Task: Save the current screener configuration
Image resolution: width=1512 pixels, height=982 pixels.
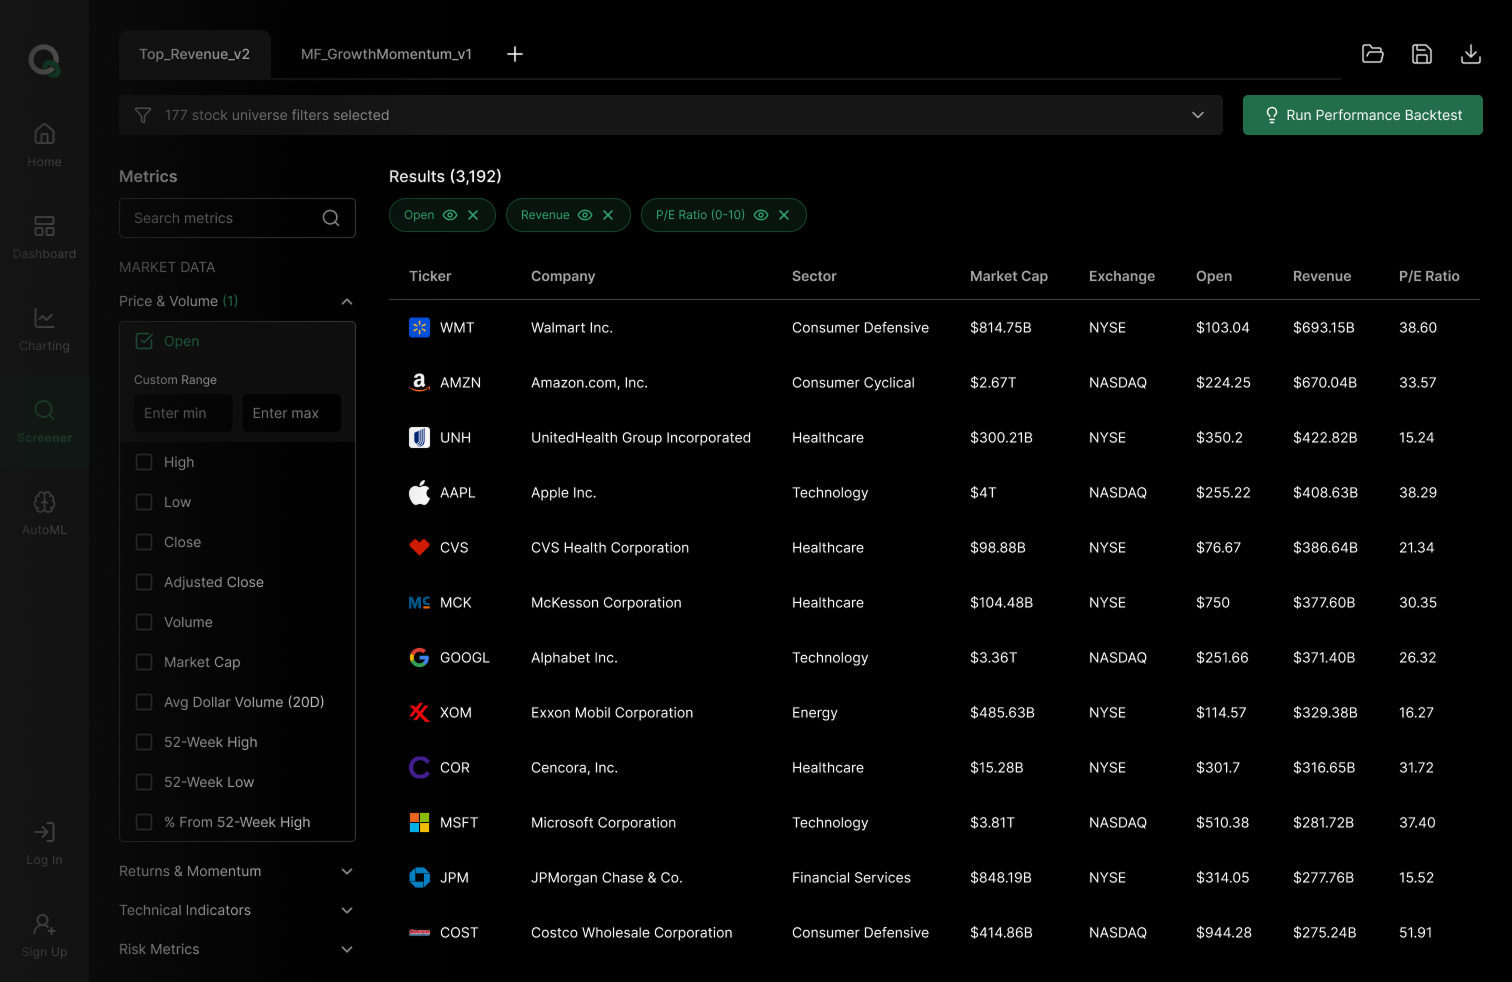Action: 1421,54
